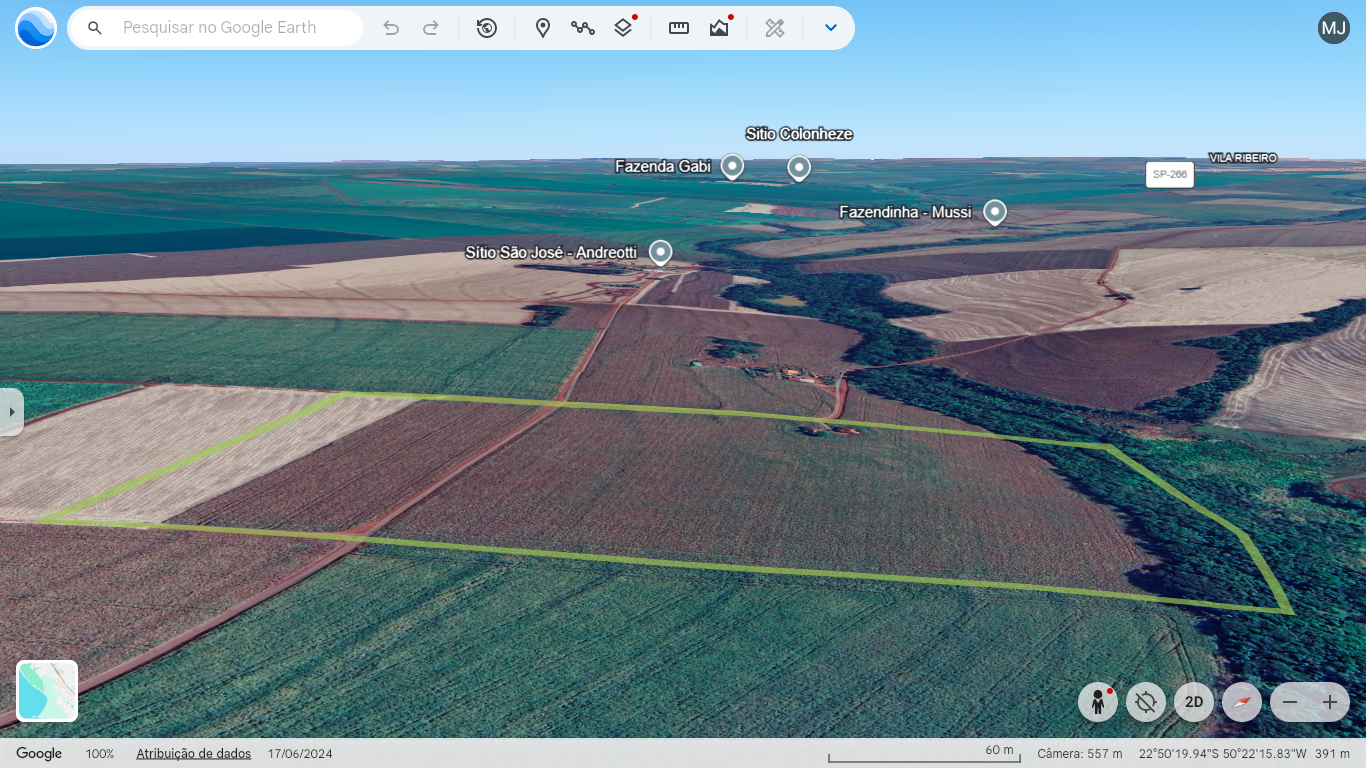Open Street View pegman

(x=1098, y=702)
